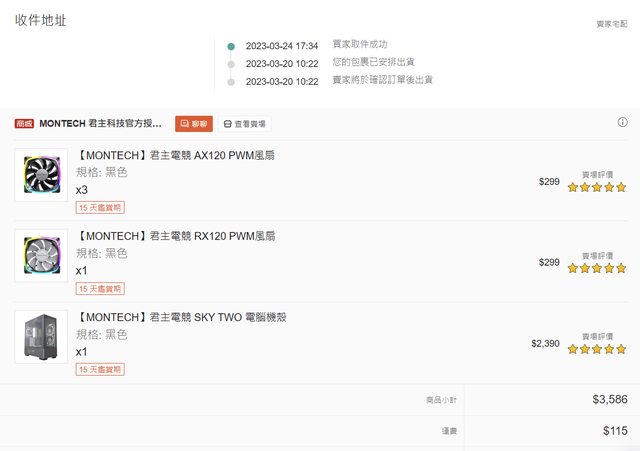Click the 15天鑑賞期 tag under AX120 fan
This screenshot has height=451, width=640.
[100, 208]
